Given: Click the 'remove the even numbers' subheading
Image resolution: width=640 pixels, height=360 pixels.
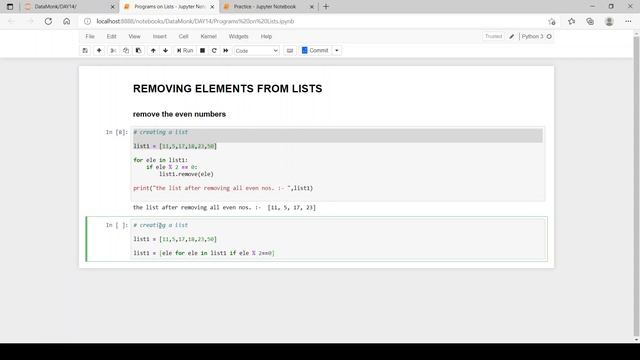Looking at the screenshot, I should click(x=179, y=114).
